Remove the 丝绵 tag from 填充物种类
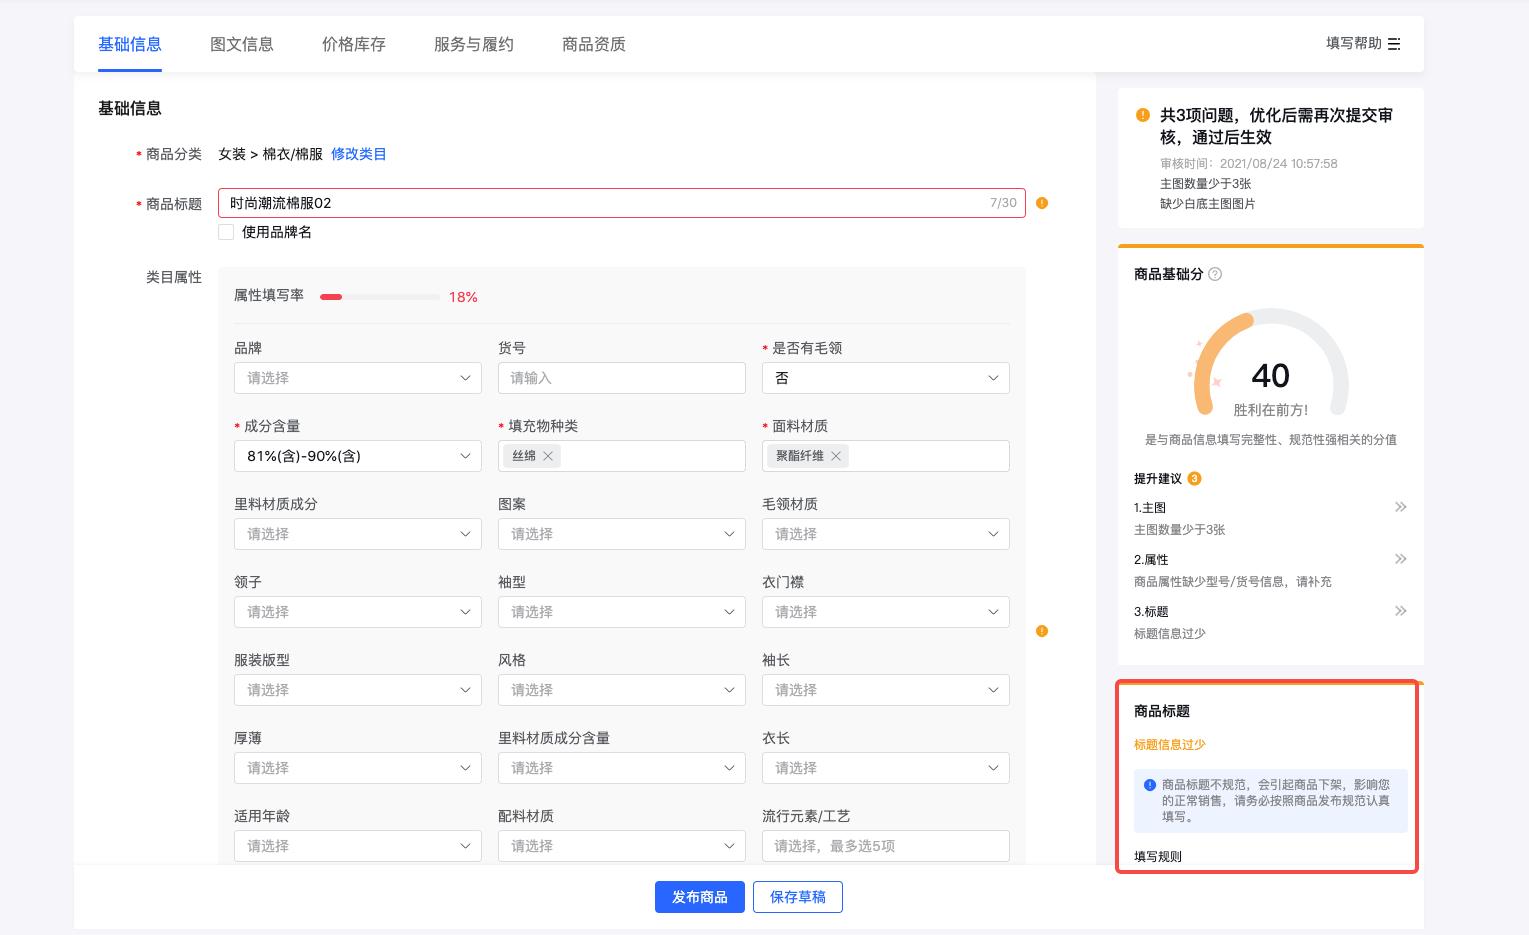This screenshot has height=935, width=1529. [x=548, y=456]
